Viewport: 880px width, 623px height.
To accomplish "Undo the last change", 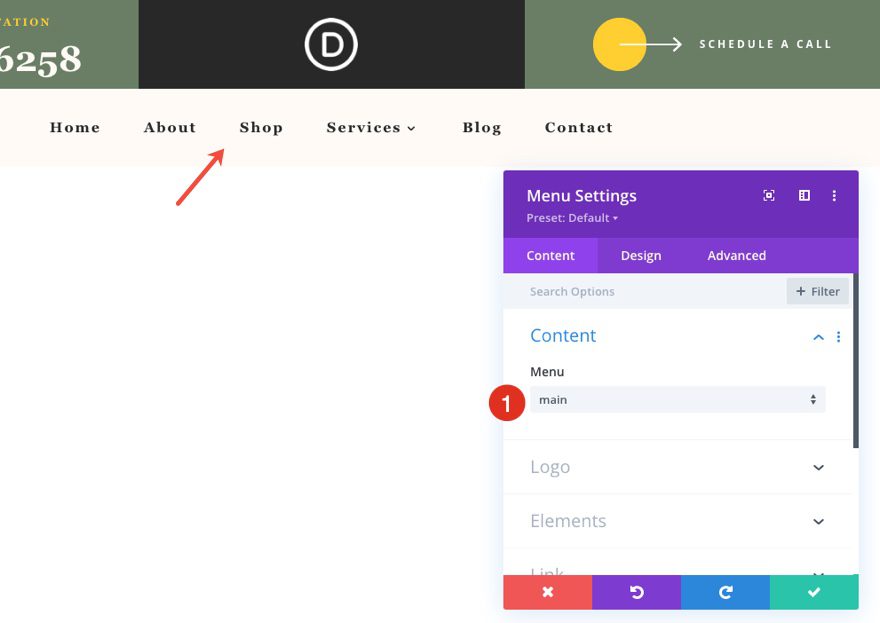I will [636, 592].
